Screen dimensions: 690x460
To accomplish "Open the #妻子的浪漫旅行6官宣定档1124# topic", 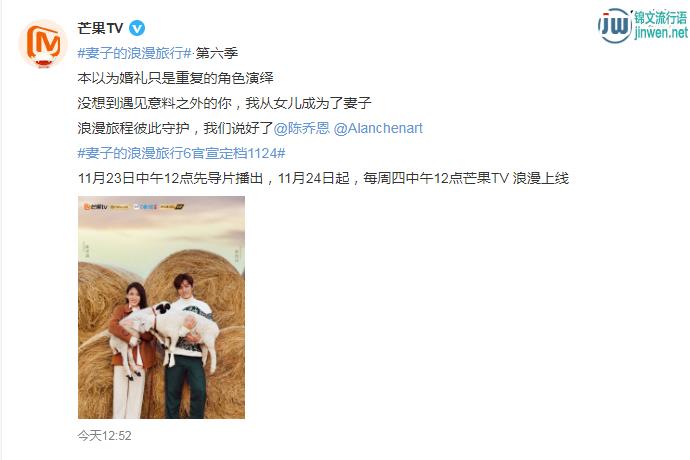I will pyautogui.click(x=181, y=153).
